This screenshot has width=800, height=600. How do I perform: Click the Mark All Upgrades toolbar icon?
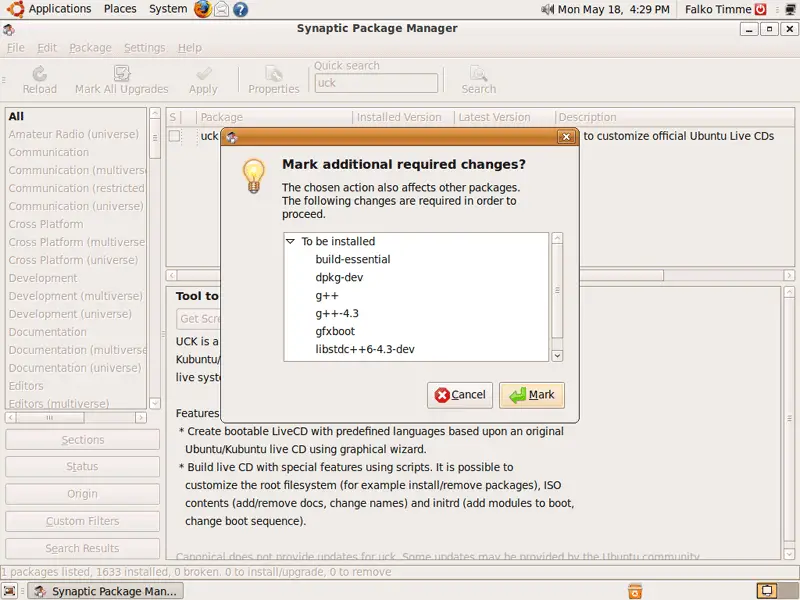[x=121, y=74]
